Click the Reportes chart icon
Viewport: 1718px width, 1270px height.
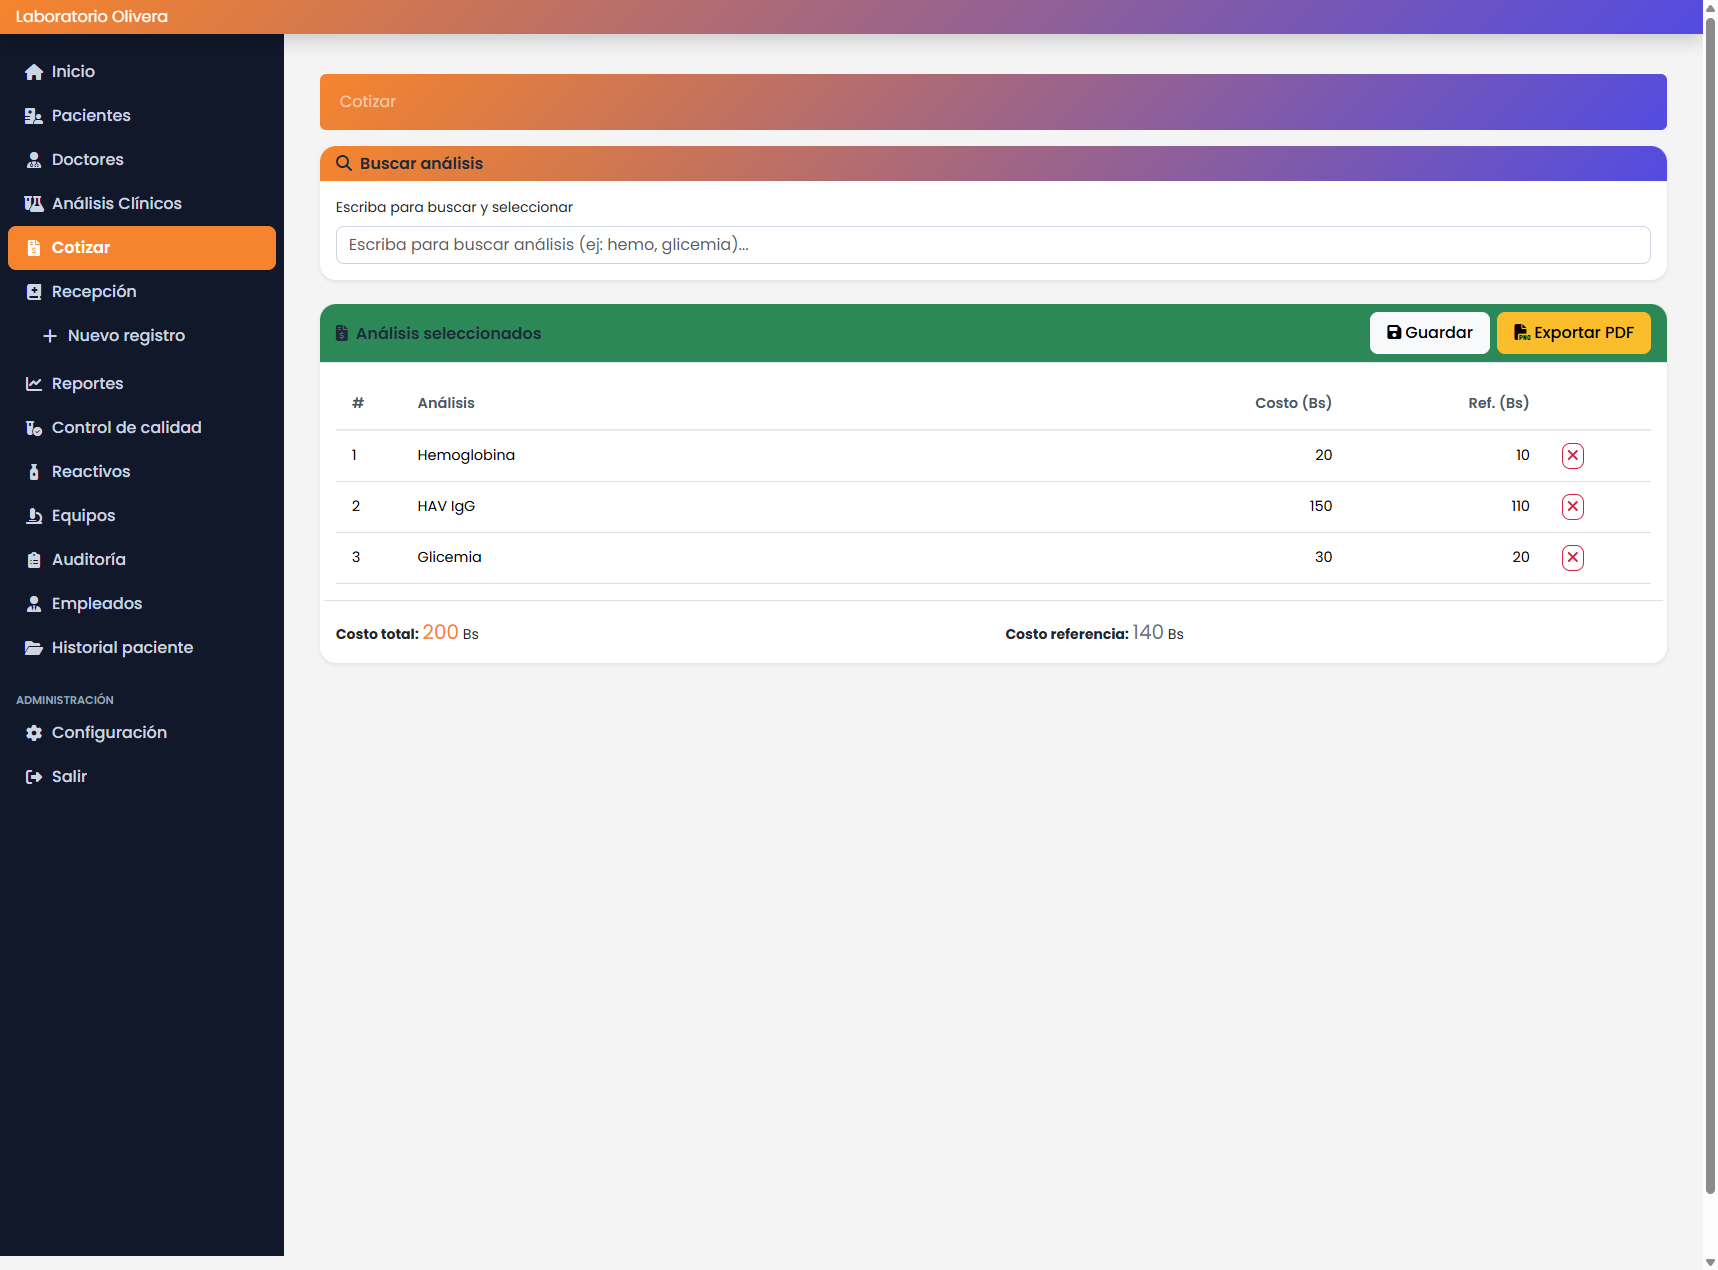coord(34,384)
